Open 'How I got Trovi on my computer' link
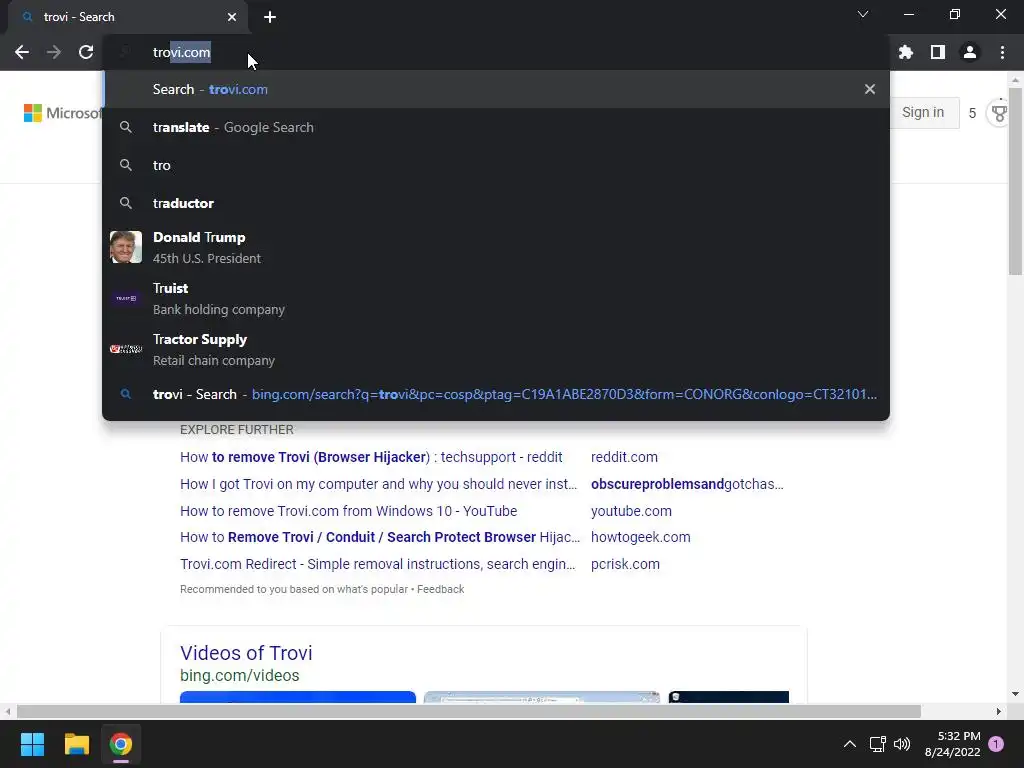Screen dimensions: 1024x768 pyautogui.click(x=379, y=484)
